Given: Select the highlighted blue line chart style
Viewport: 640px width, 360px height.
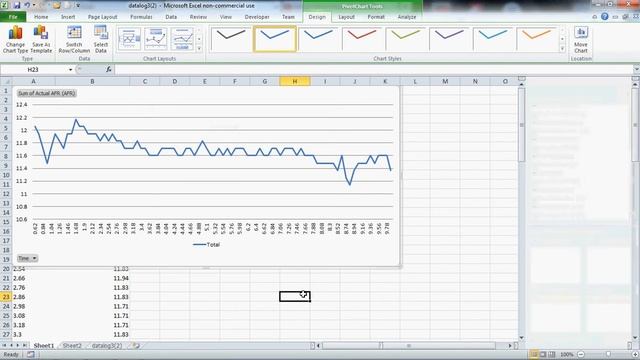Looking at the screenshot, I should [x=275, y=39].
